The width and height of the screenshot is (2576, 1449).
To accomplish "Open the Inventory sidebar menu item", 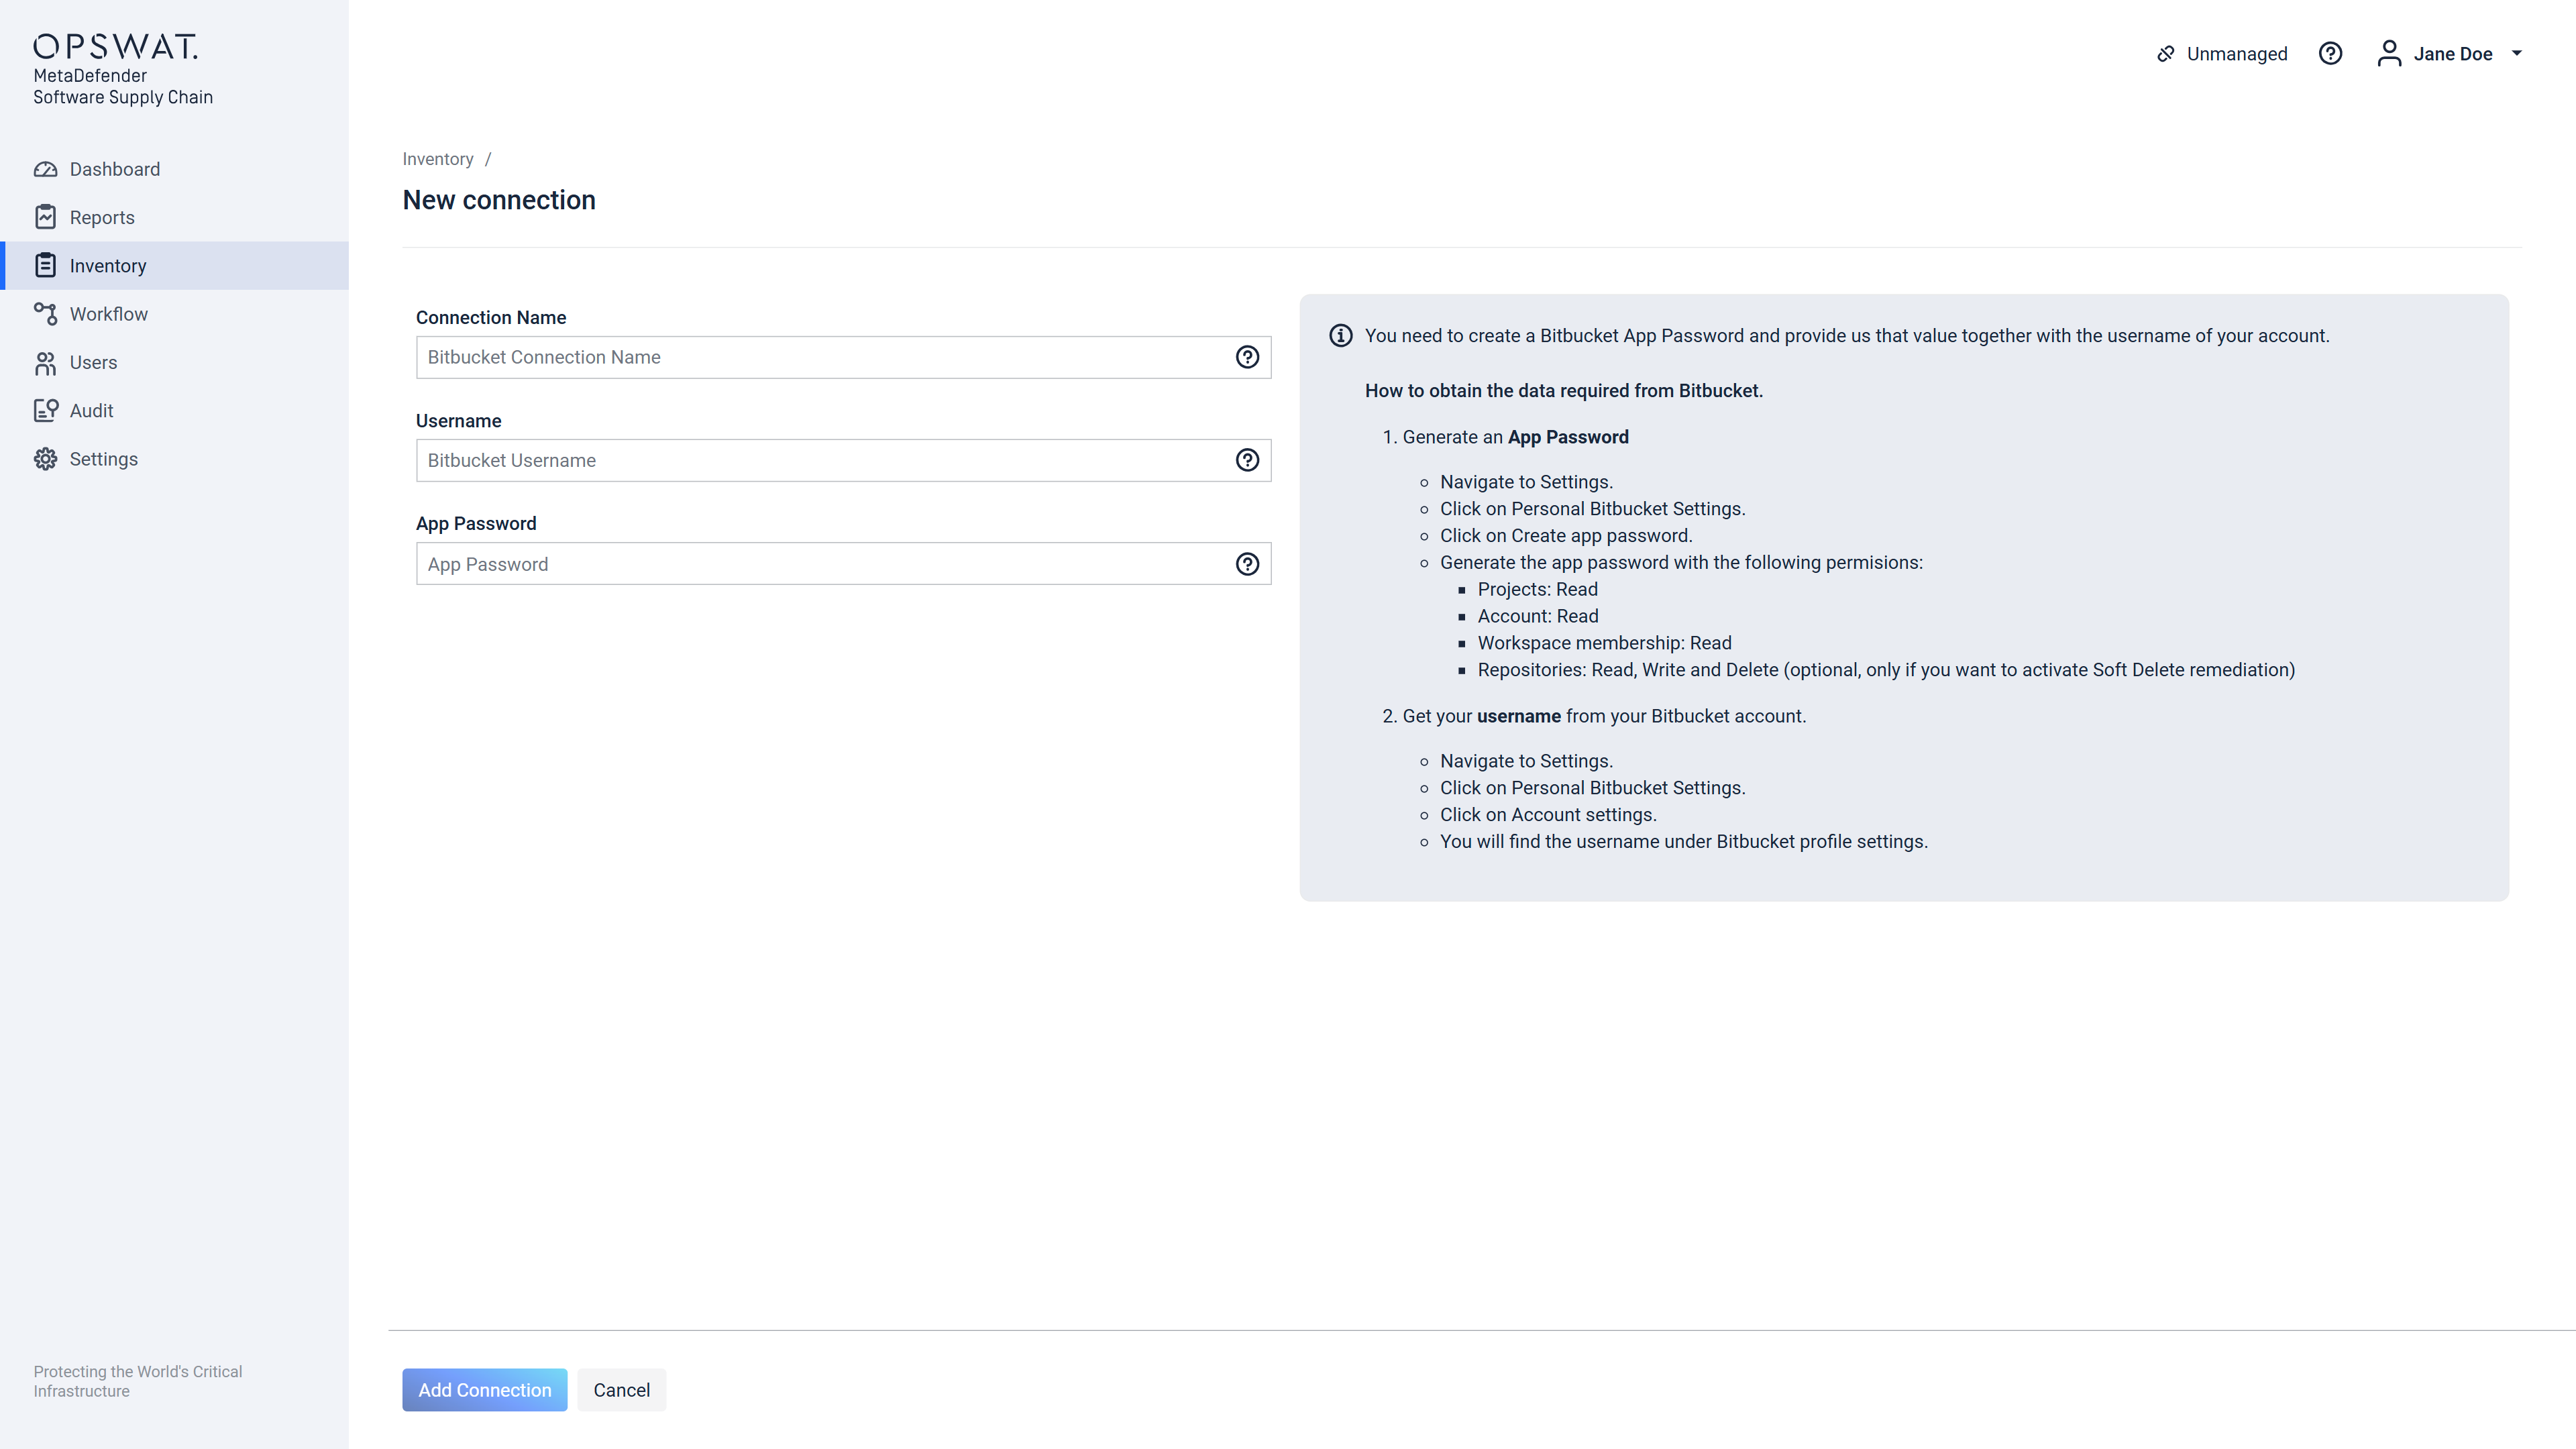I will pyautogui.click(x=108, y=266).
